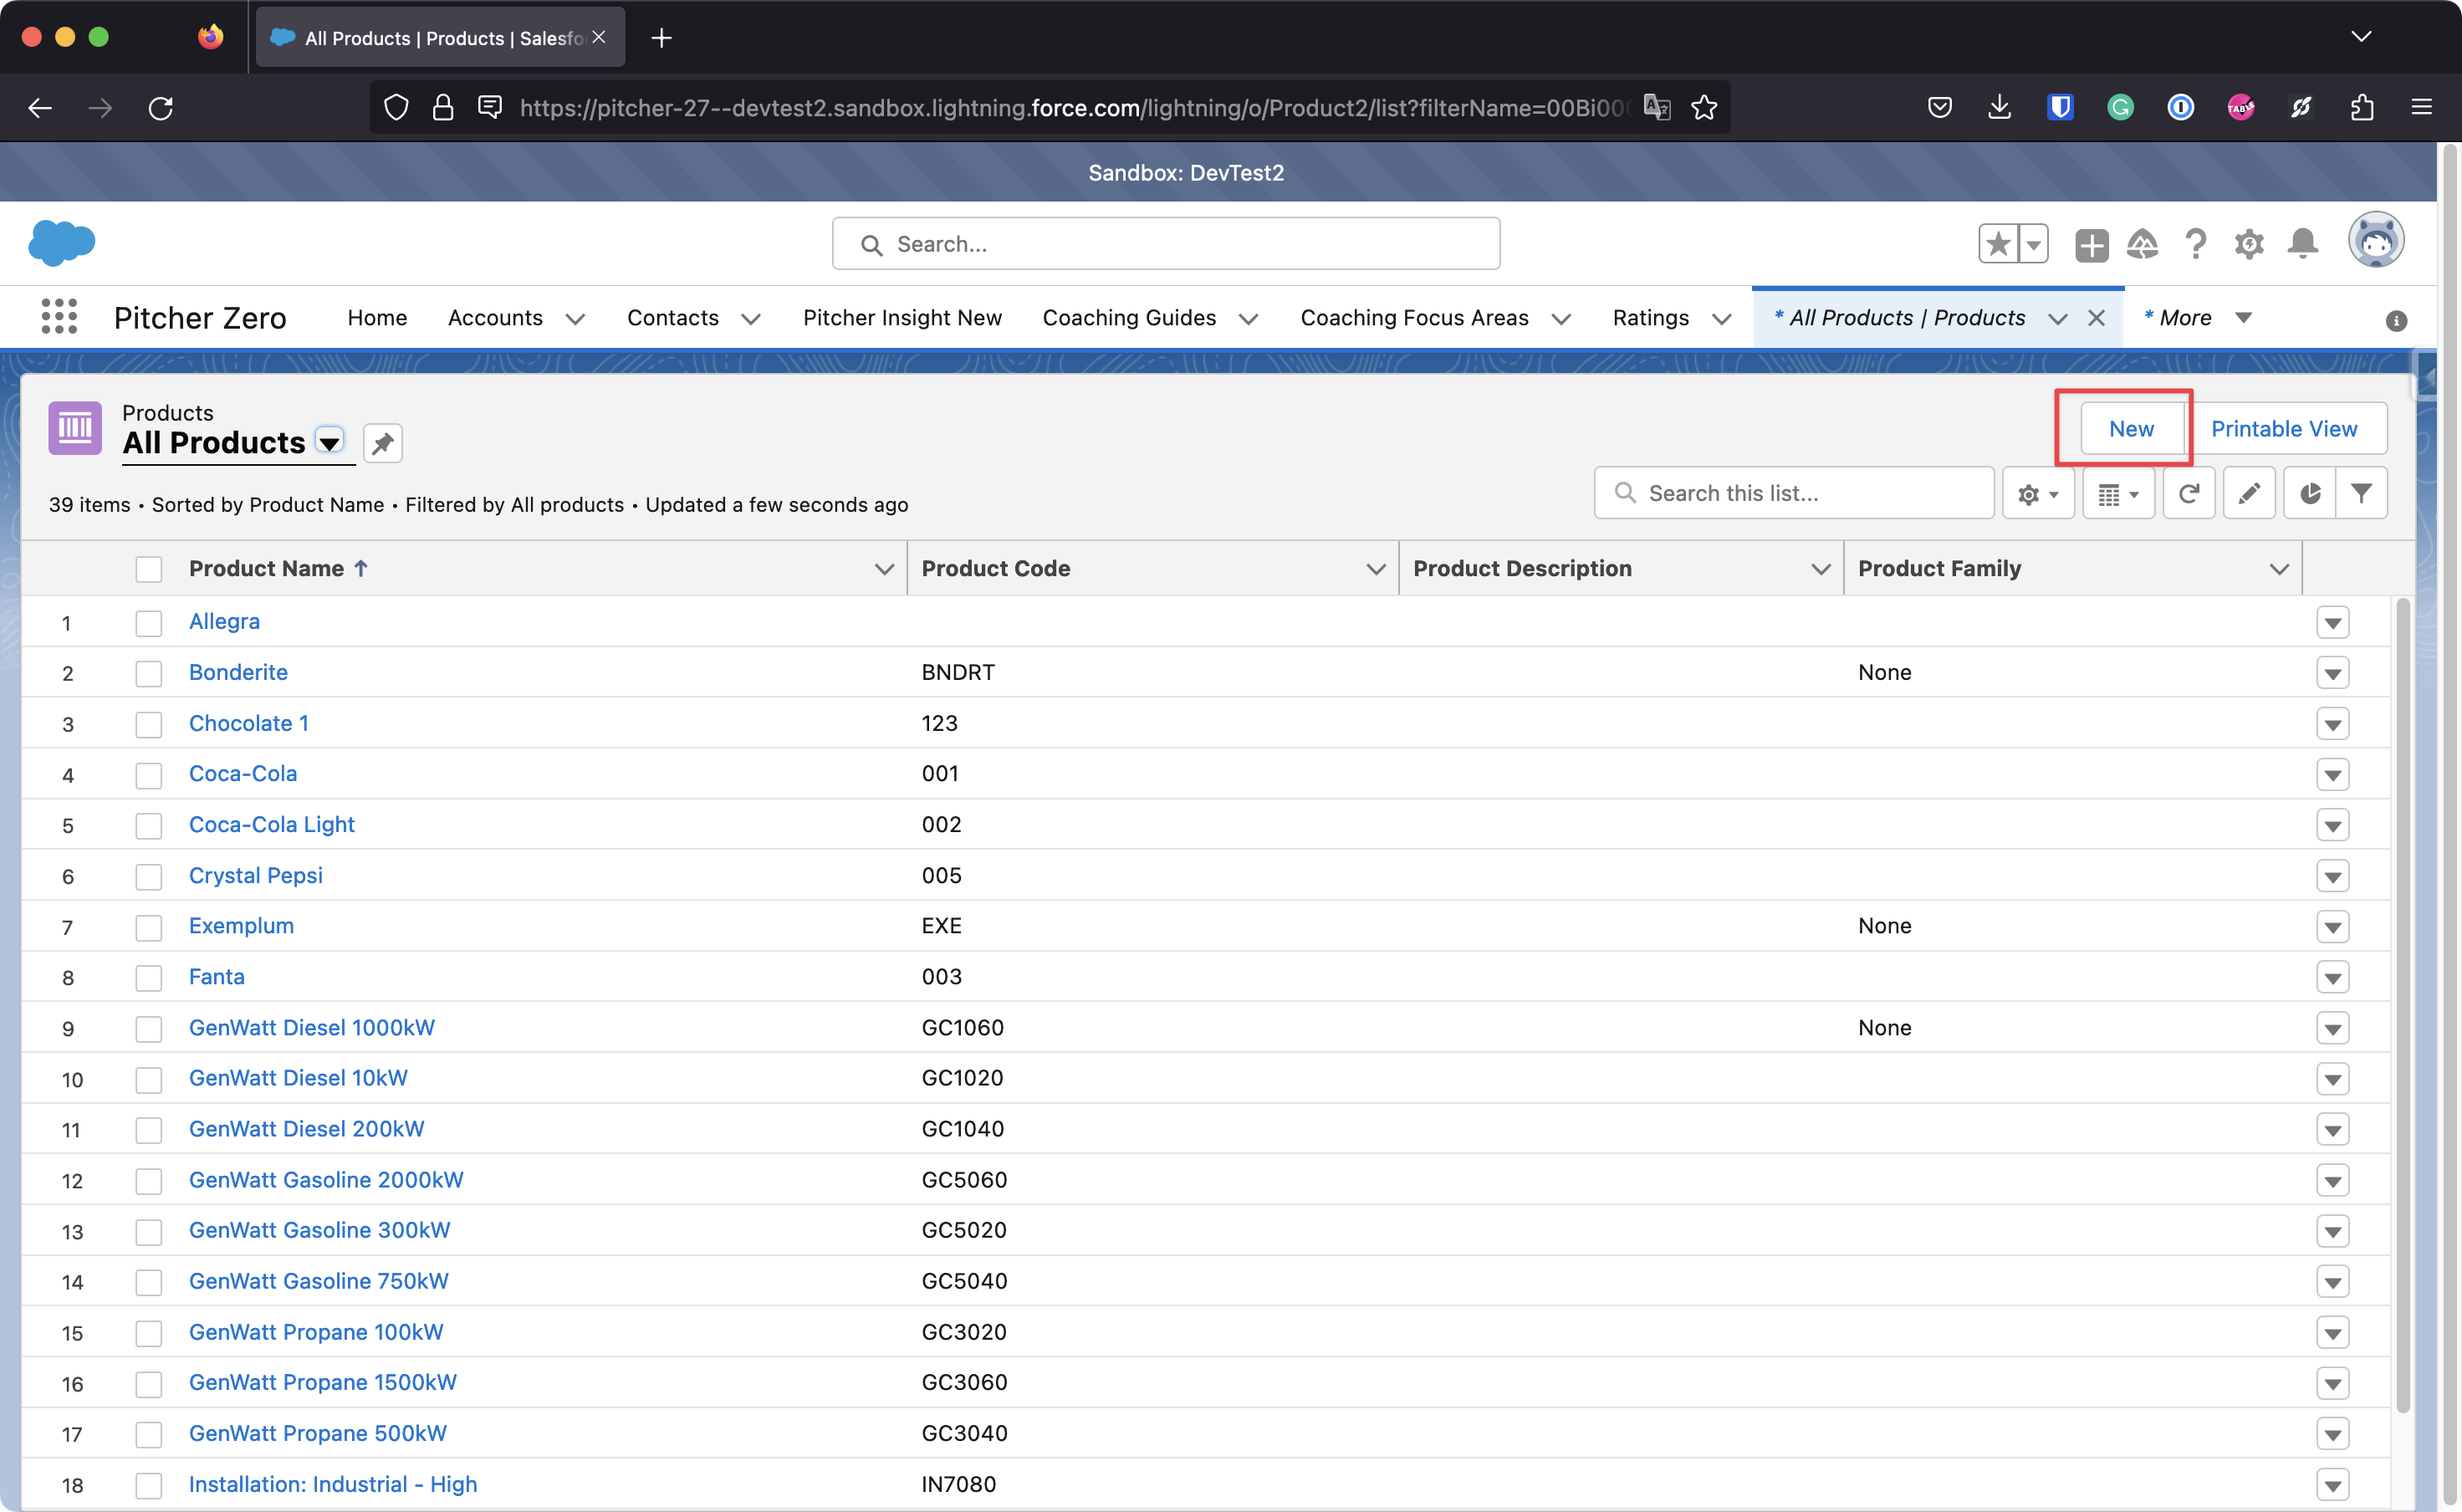Open the Coca-Cola Light product link
The width and height of the screenshot is (2462, 1512).
pyautogui.click(x=272, y=824)
